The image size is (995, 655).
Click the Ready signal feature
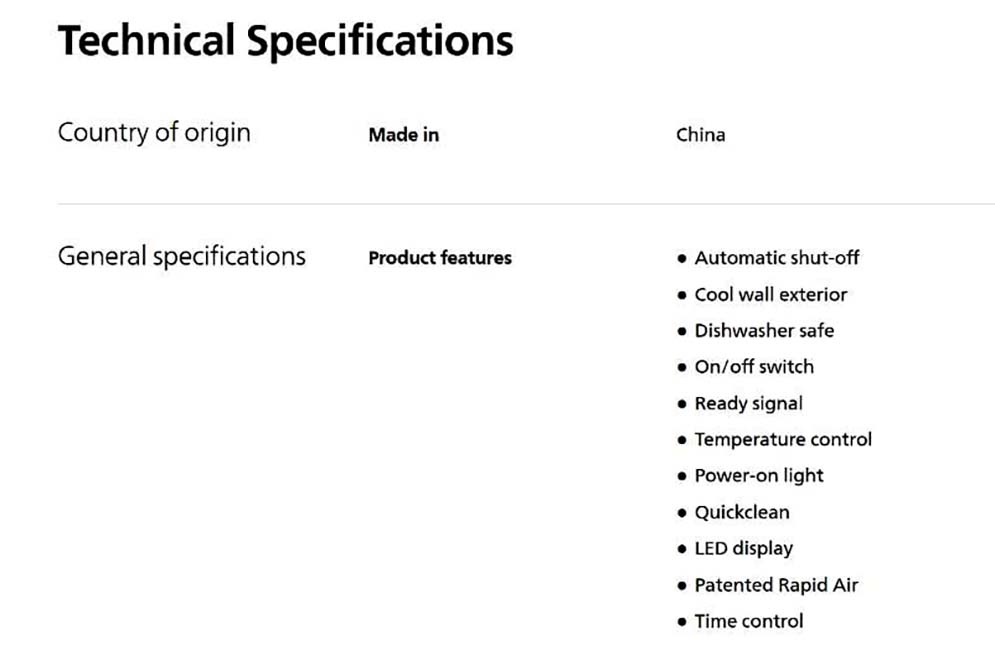(748, 404)
